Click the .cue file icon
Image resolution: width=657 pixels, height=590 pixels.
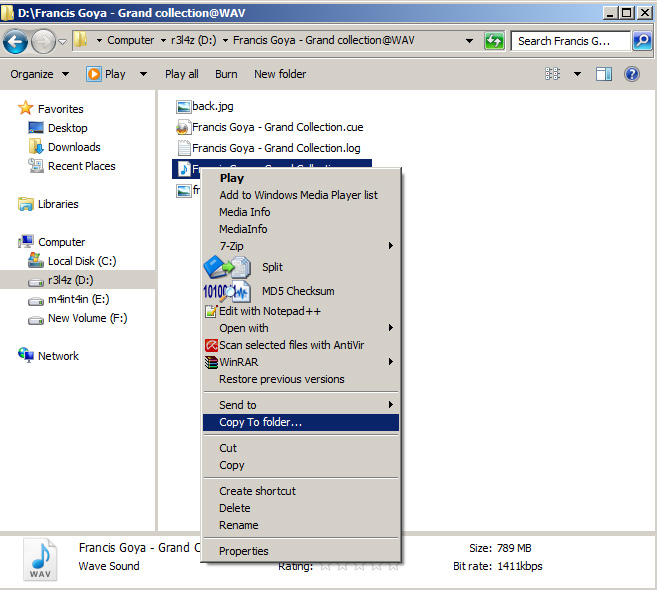tap(183, 127)
